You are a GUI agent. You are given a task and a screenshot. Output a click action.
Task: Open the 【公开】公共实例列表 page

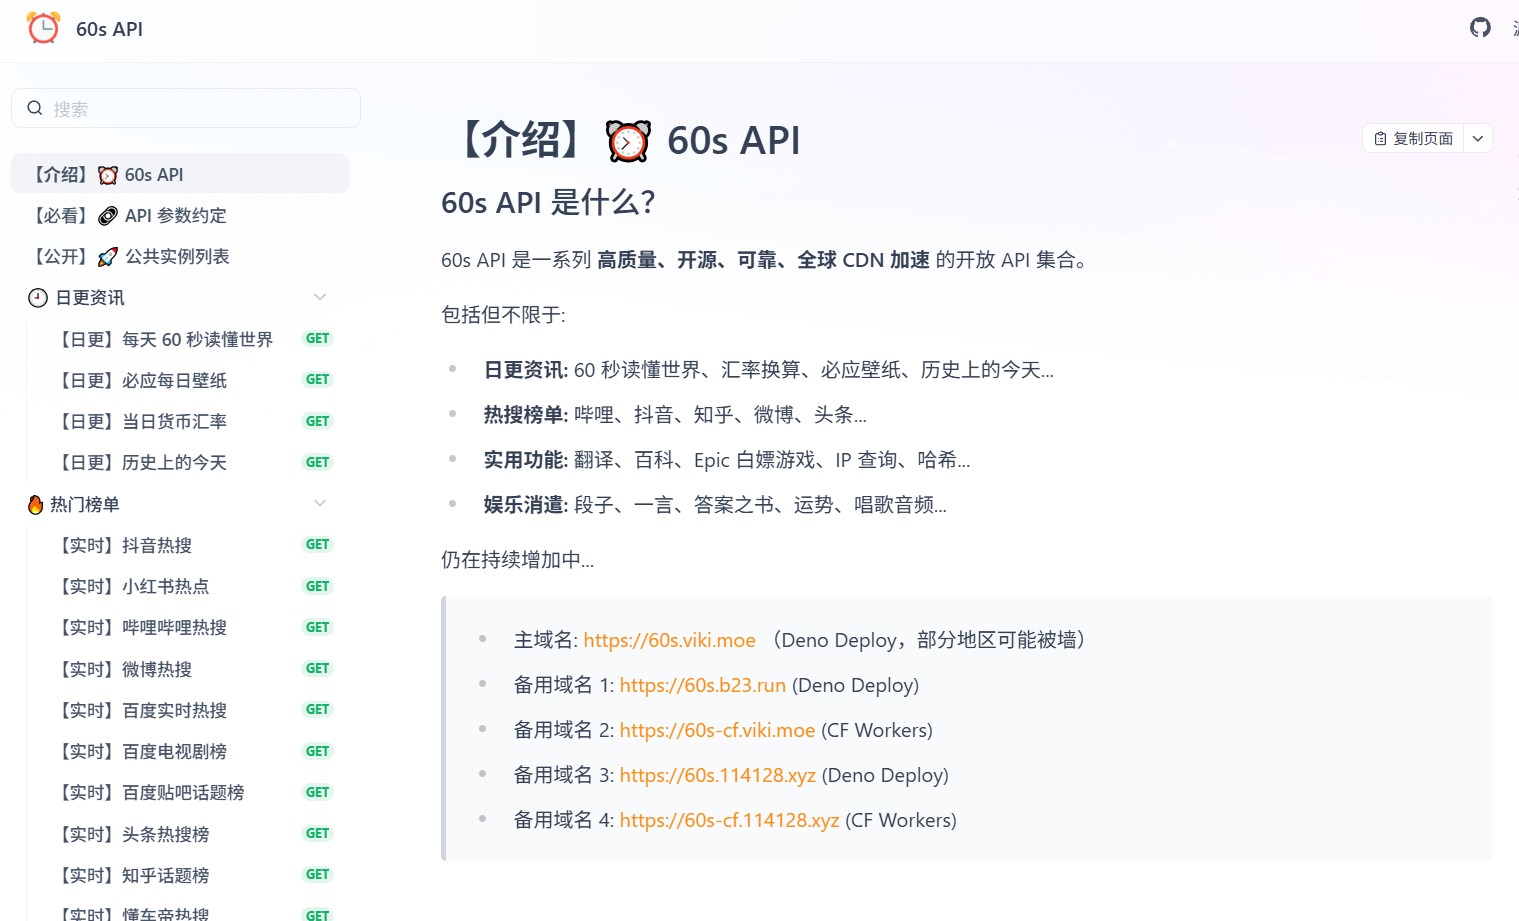(x=180, y=256)
